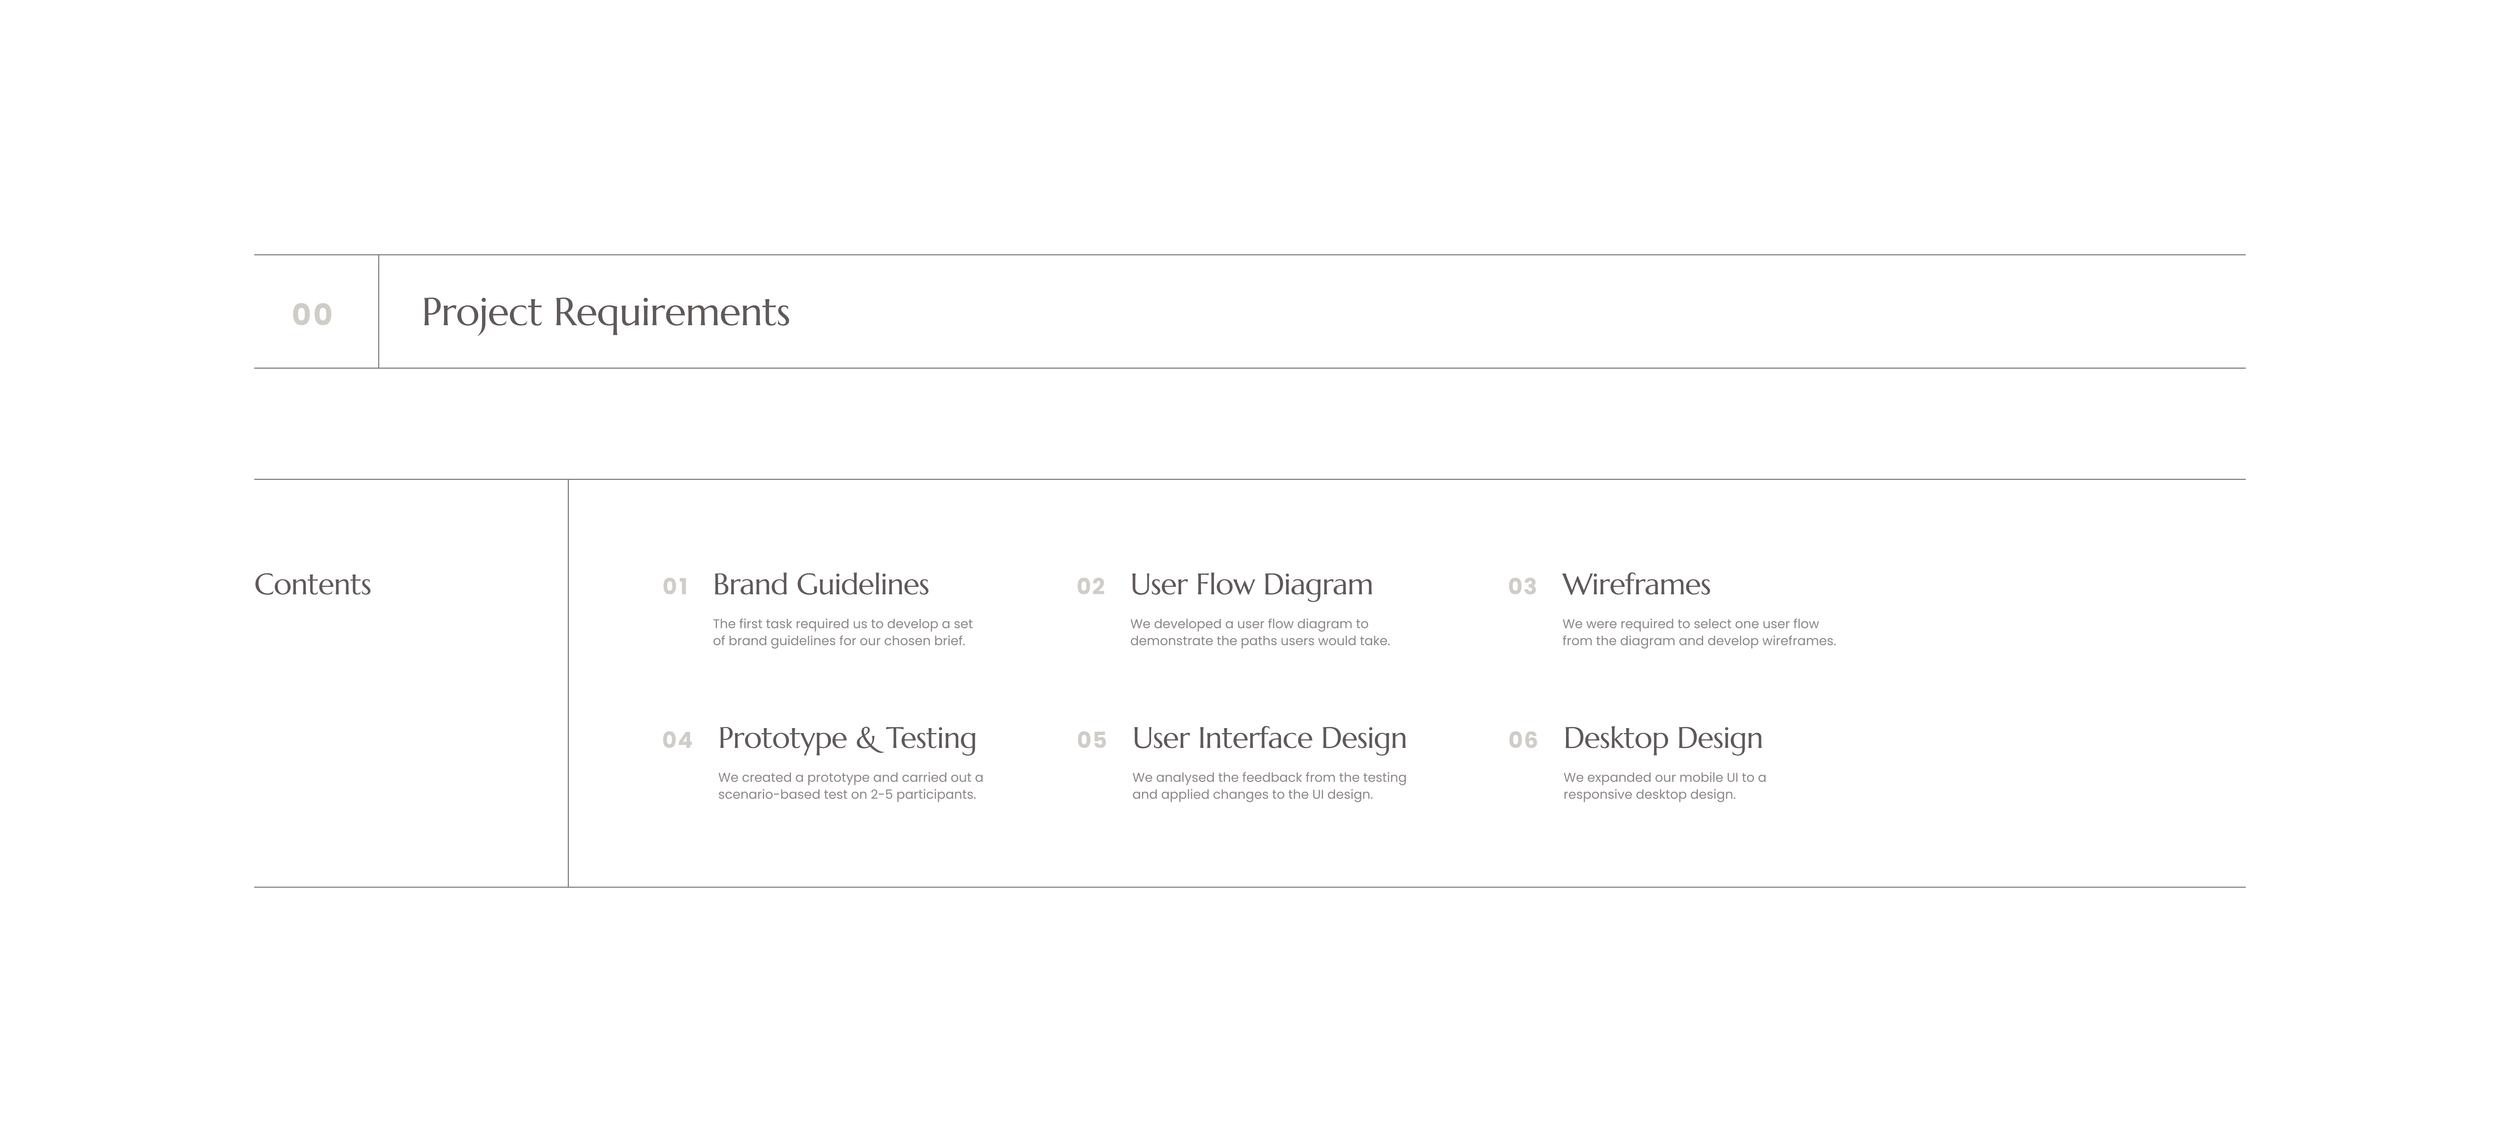This screenshot has height=1142, width=2500.
Task: Click the 01 number beside Brand Guidelines
Action: pos(675,587)
